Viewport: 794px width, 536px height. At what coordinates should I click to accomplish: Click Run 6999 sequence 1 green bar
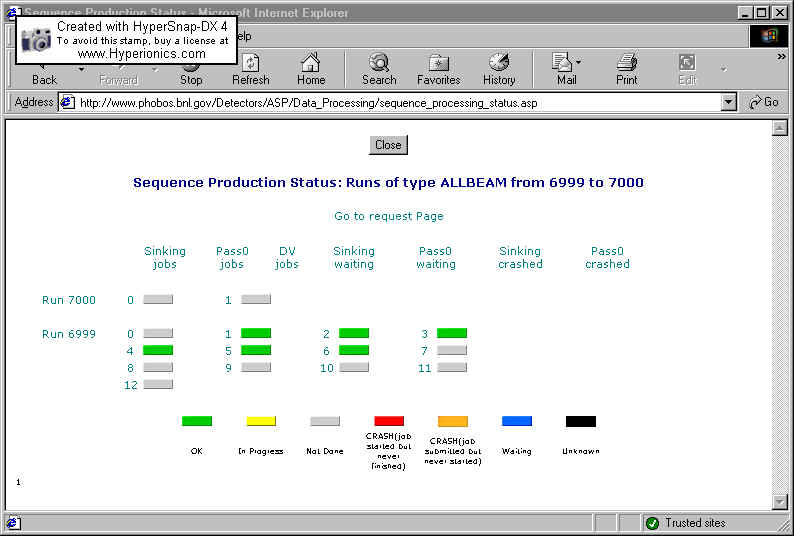(x=256, y=333)
